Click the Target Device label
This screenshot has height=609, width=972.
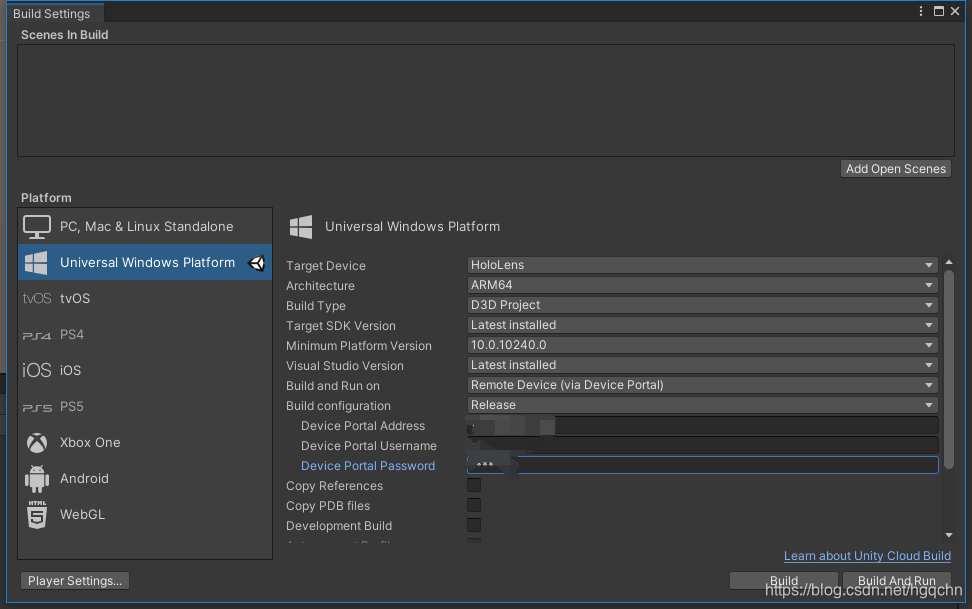point(325,265)
